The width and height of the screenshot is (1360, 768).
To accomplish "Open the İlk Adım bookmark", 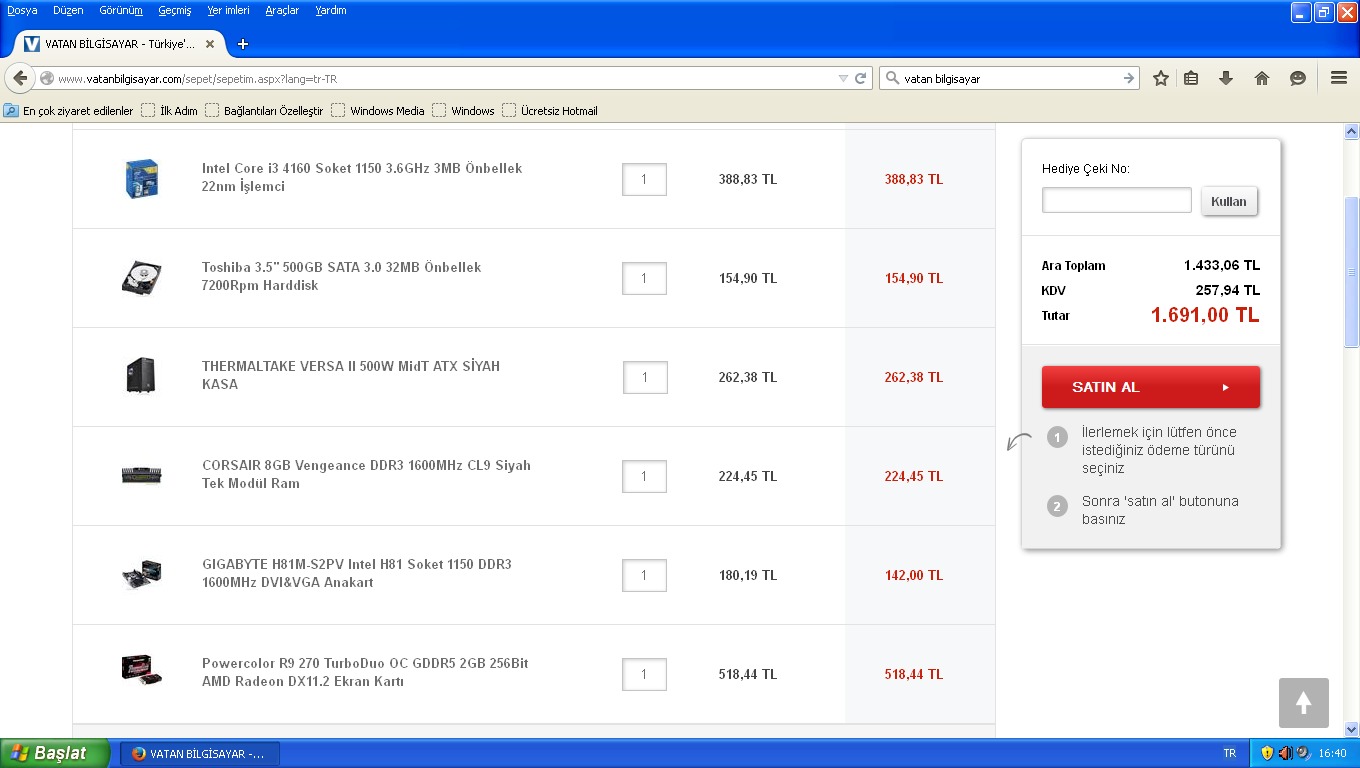I will coord(169,111).
